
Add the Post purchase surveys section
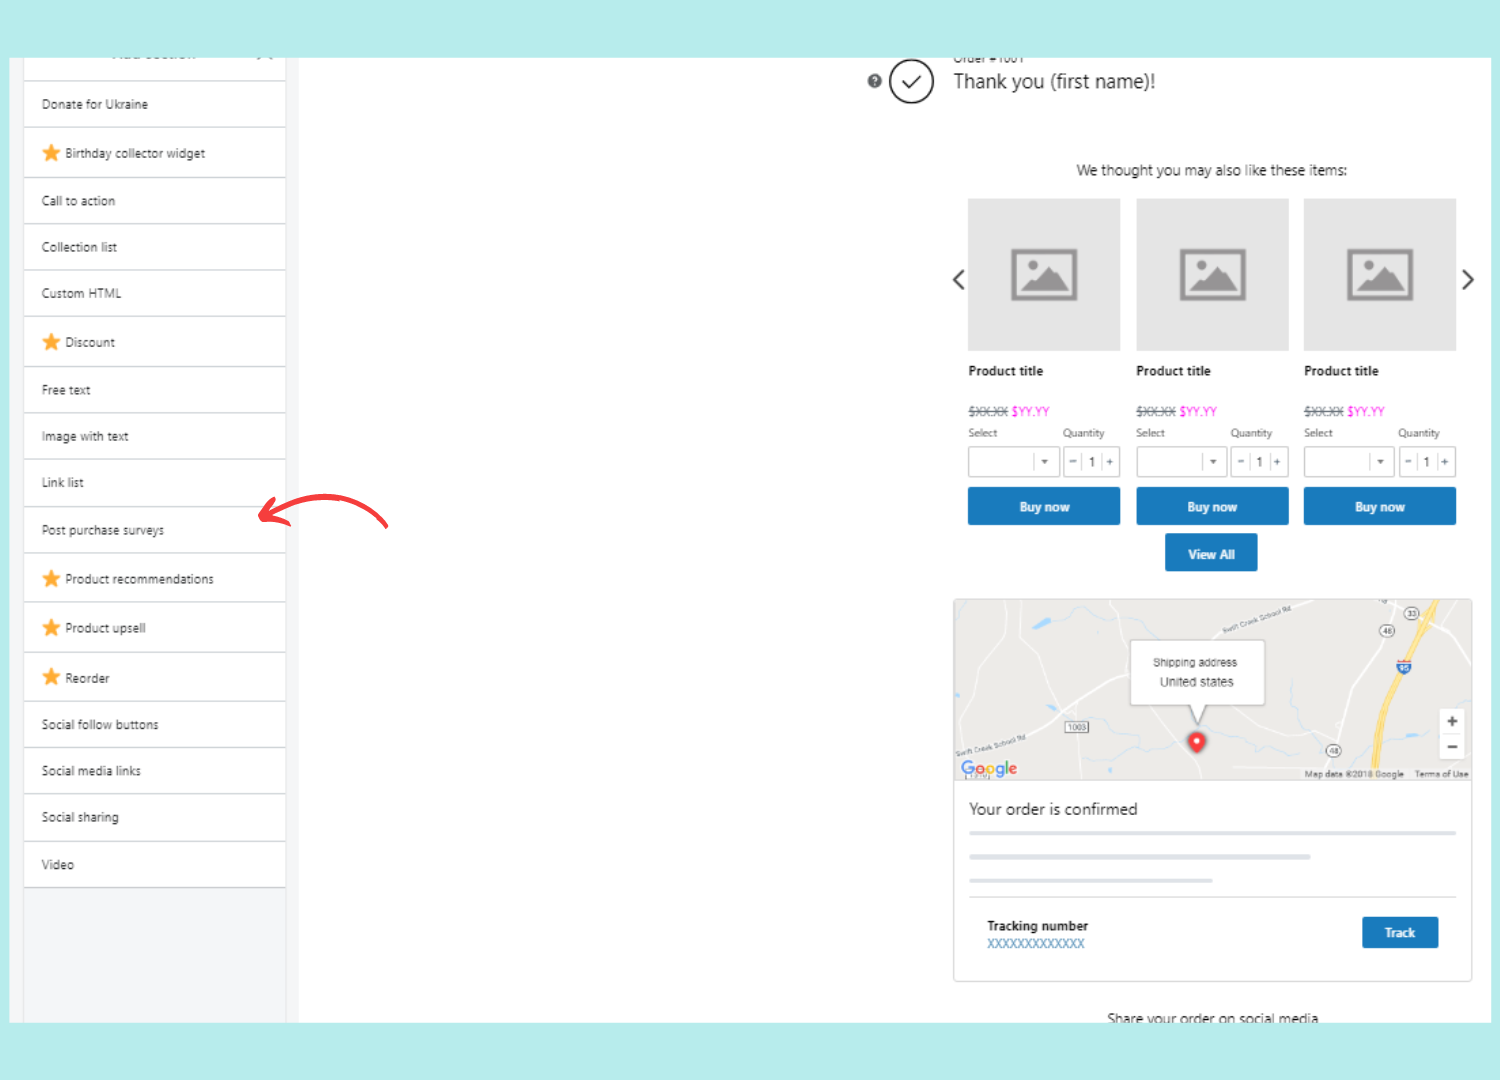coord(154,530)
